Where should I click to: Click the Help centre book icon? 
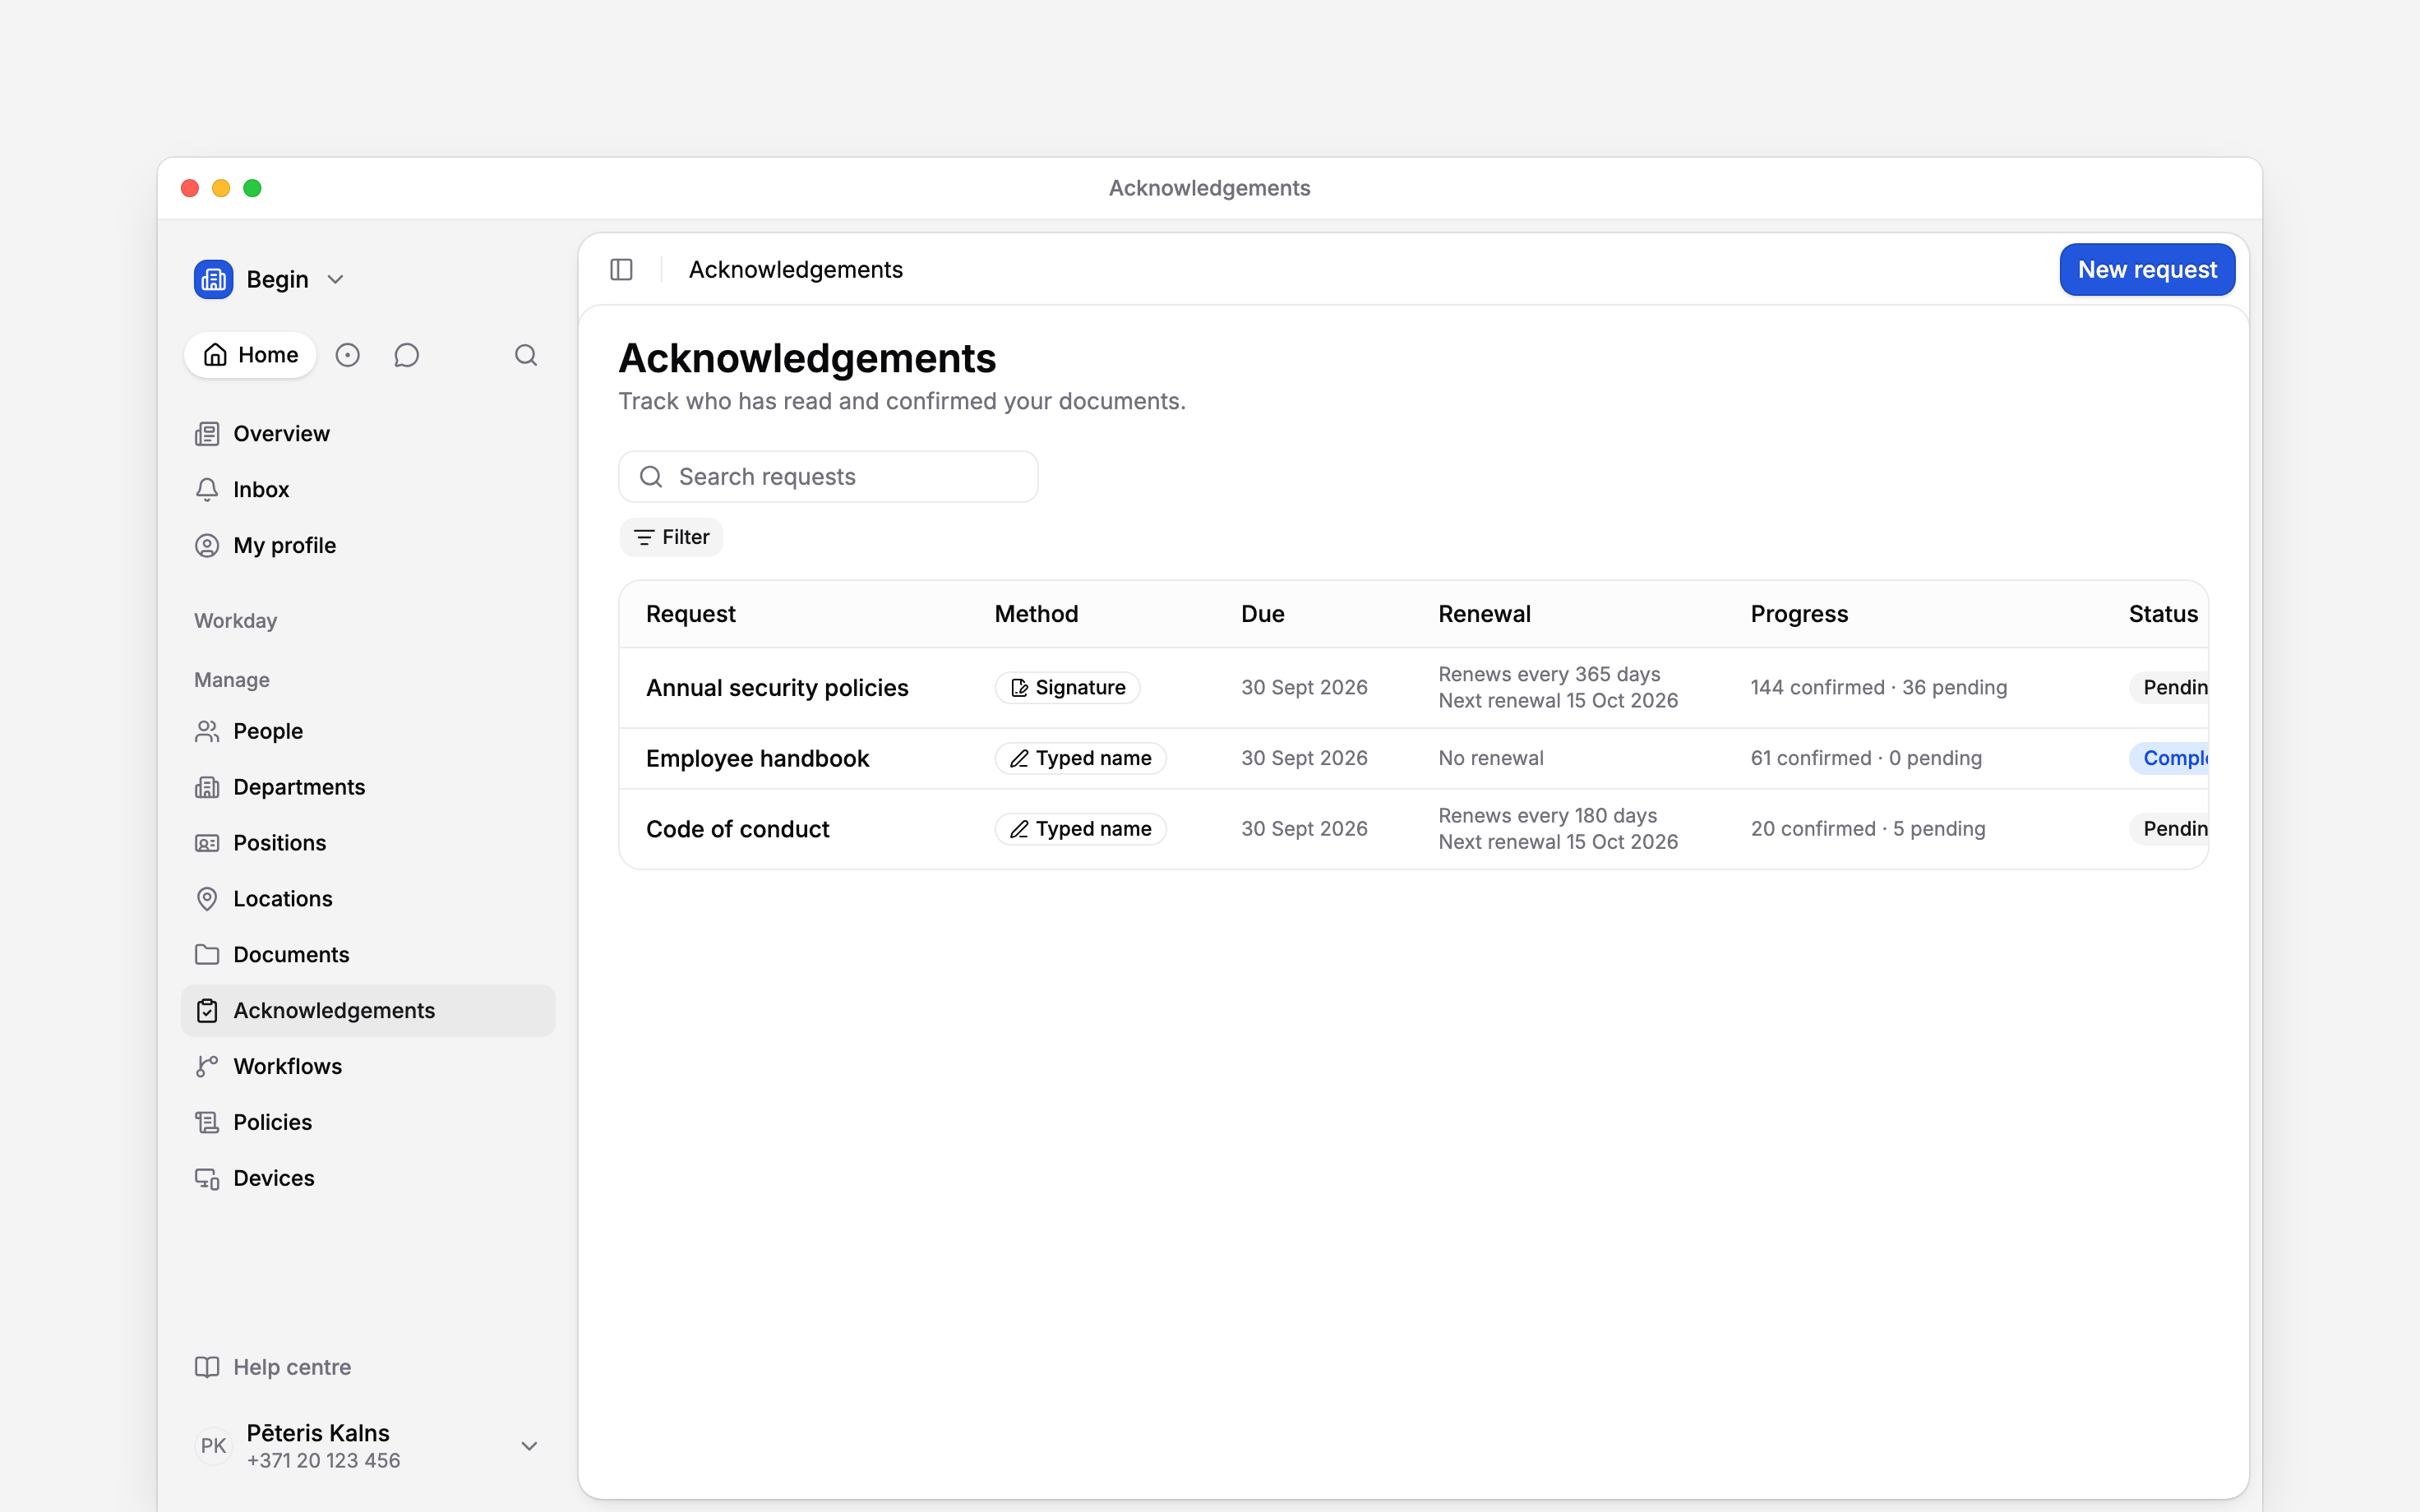tap(207, 1368)
